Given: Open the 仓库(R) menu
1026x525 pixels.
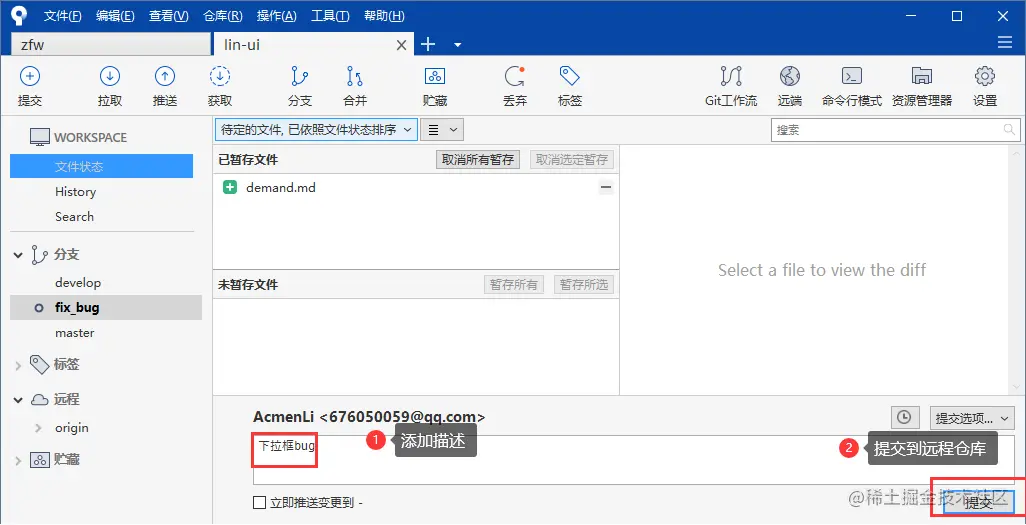Looking at the screenshot, I should (x=223, y=16).
